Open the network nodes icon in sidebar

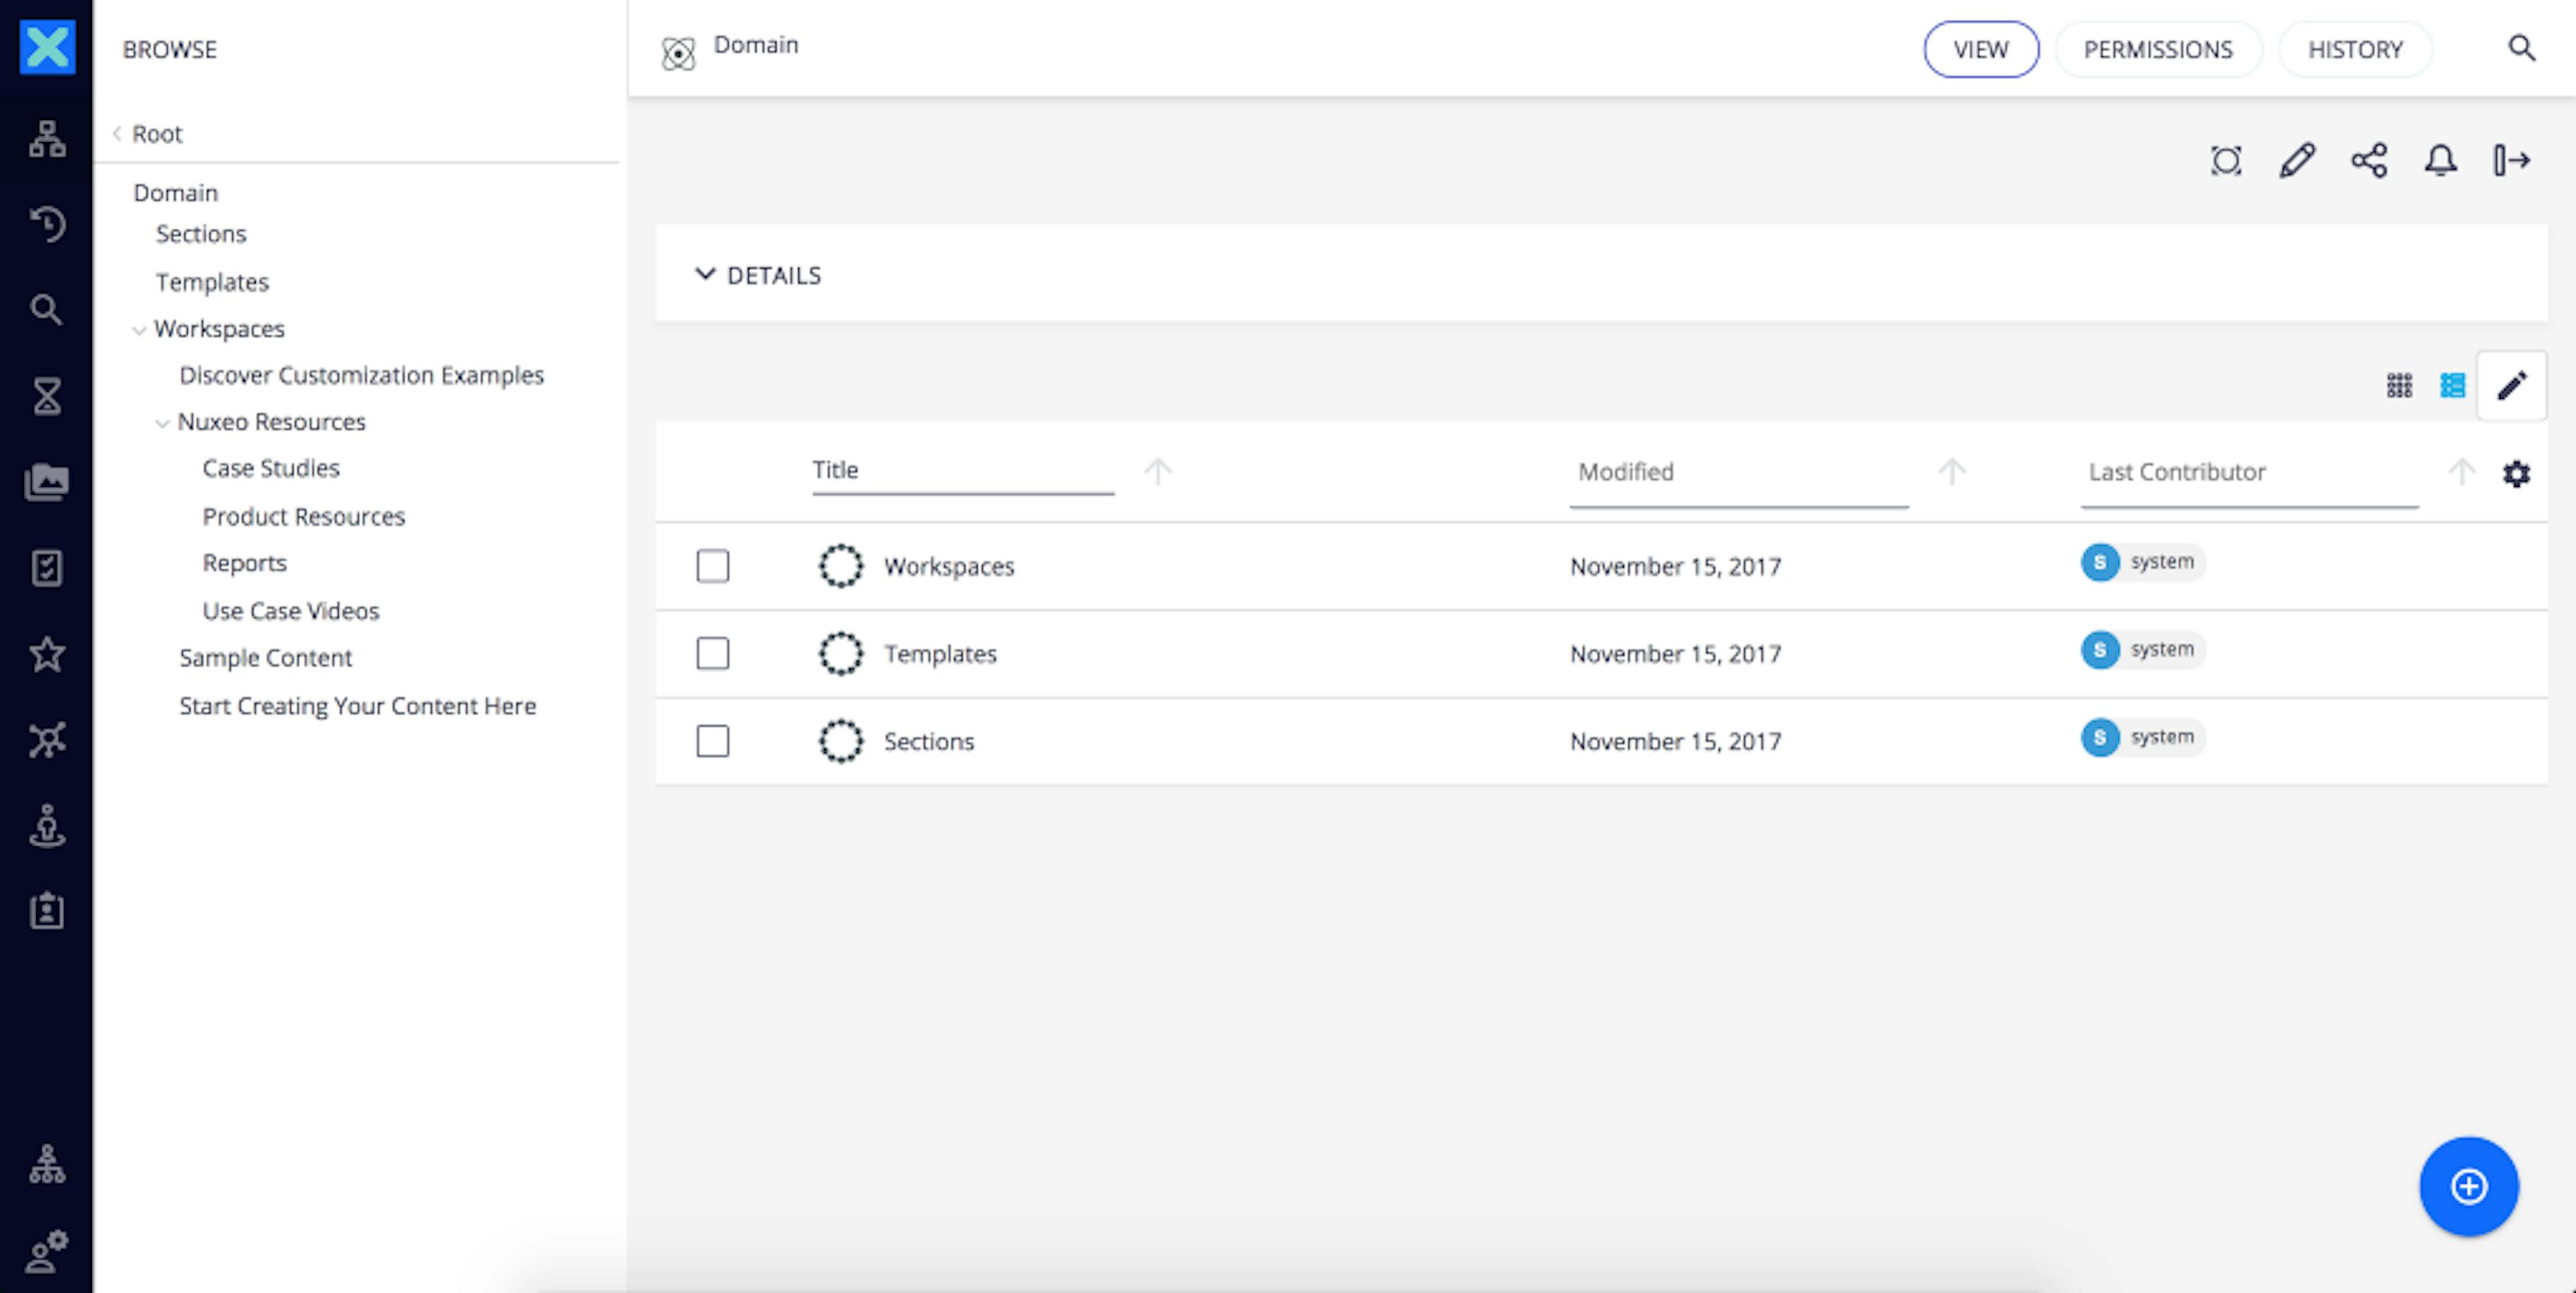click(x=47, y=740)
